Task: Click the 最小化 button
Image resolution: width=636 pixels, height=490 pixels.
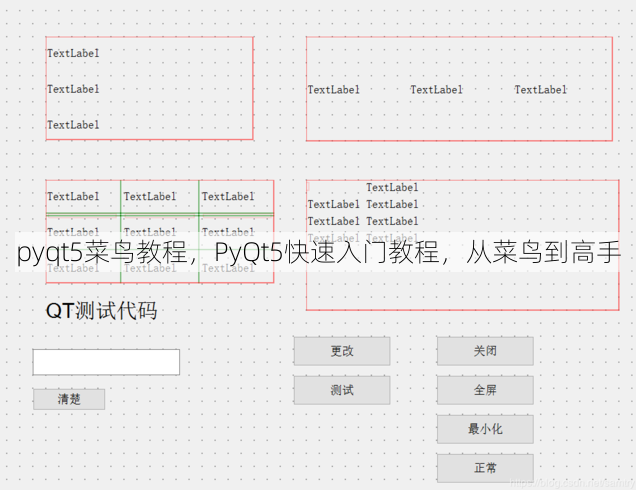Action: pyautogui.click(x=485, y=429)
